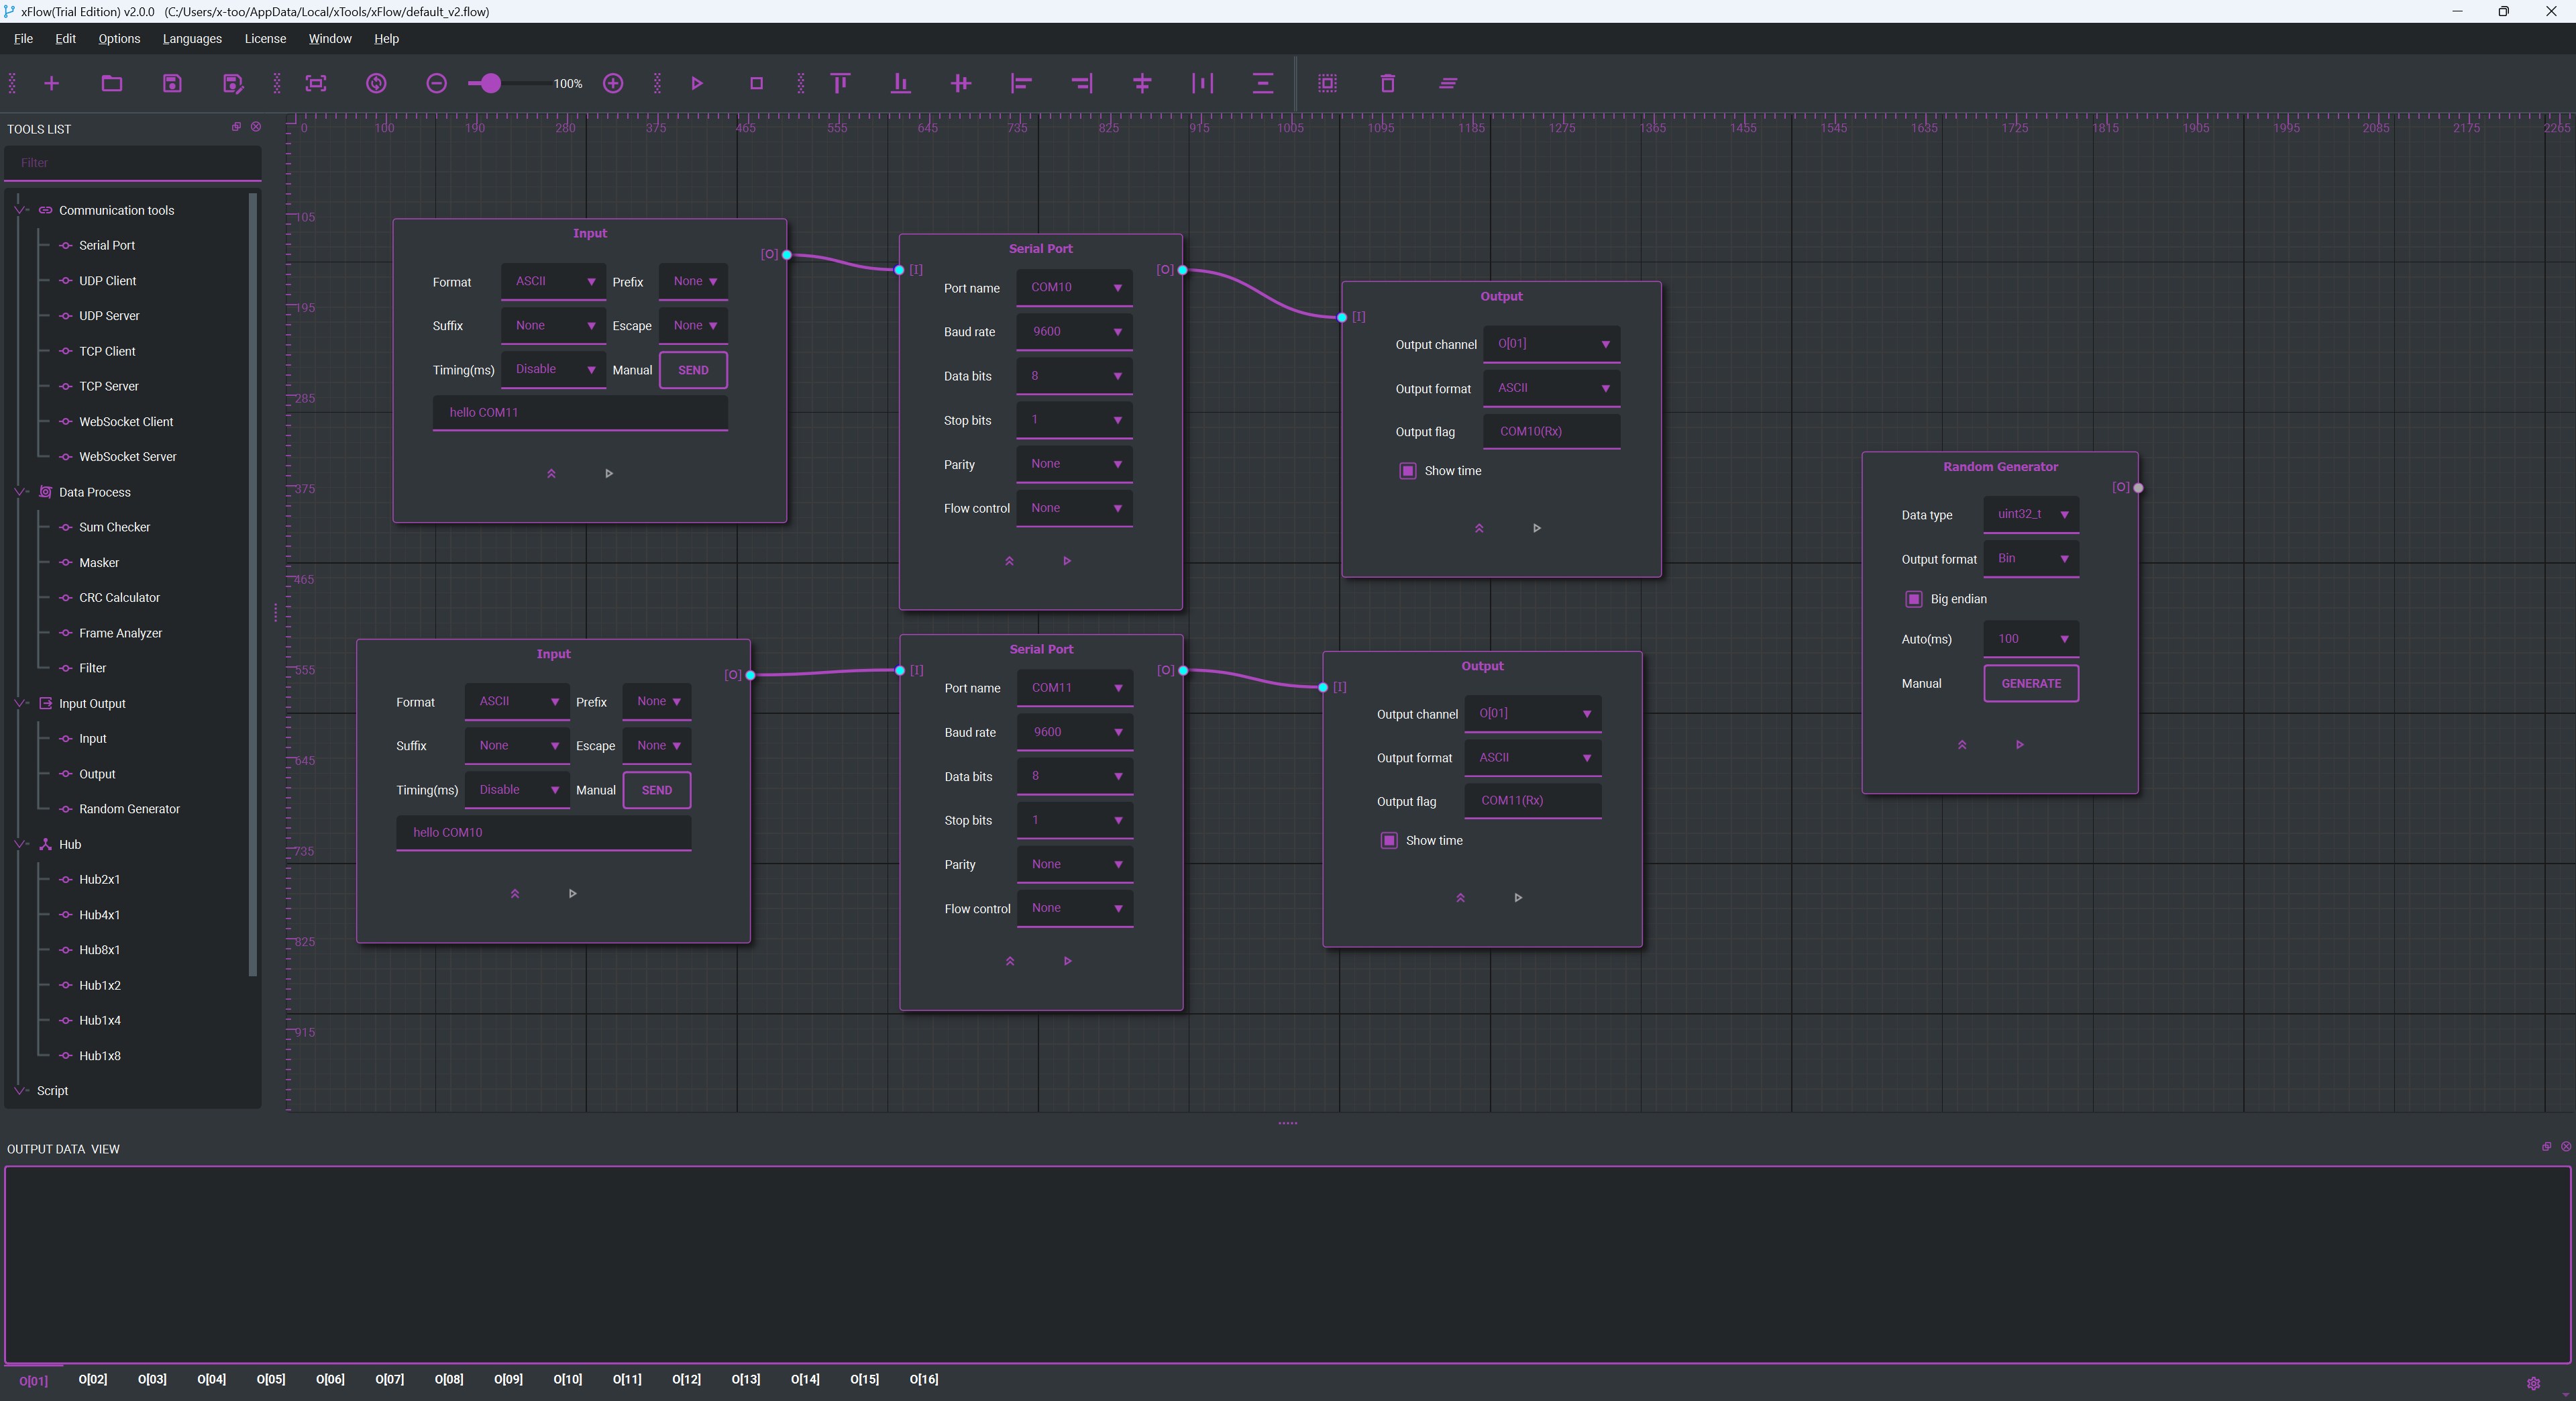
Task: Click the trash delete icon in toolbar
Action: coord(1387,84)
